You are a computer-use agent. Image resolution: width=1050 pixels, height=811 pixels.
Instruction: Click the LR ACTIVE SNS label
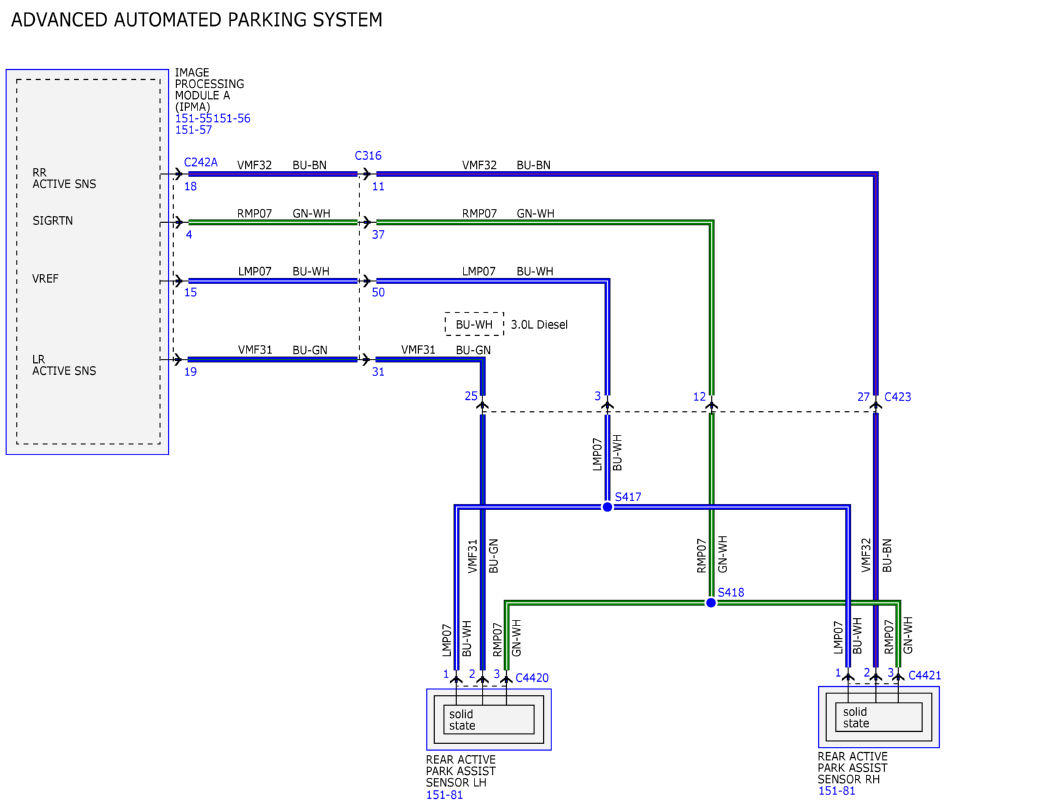pos(64,365)
